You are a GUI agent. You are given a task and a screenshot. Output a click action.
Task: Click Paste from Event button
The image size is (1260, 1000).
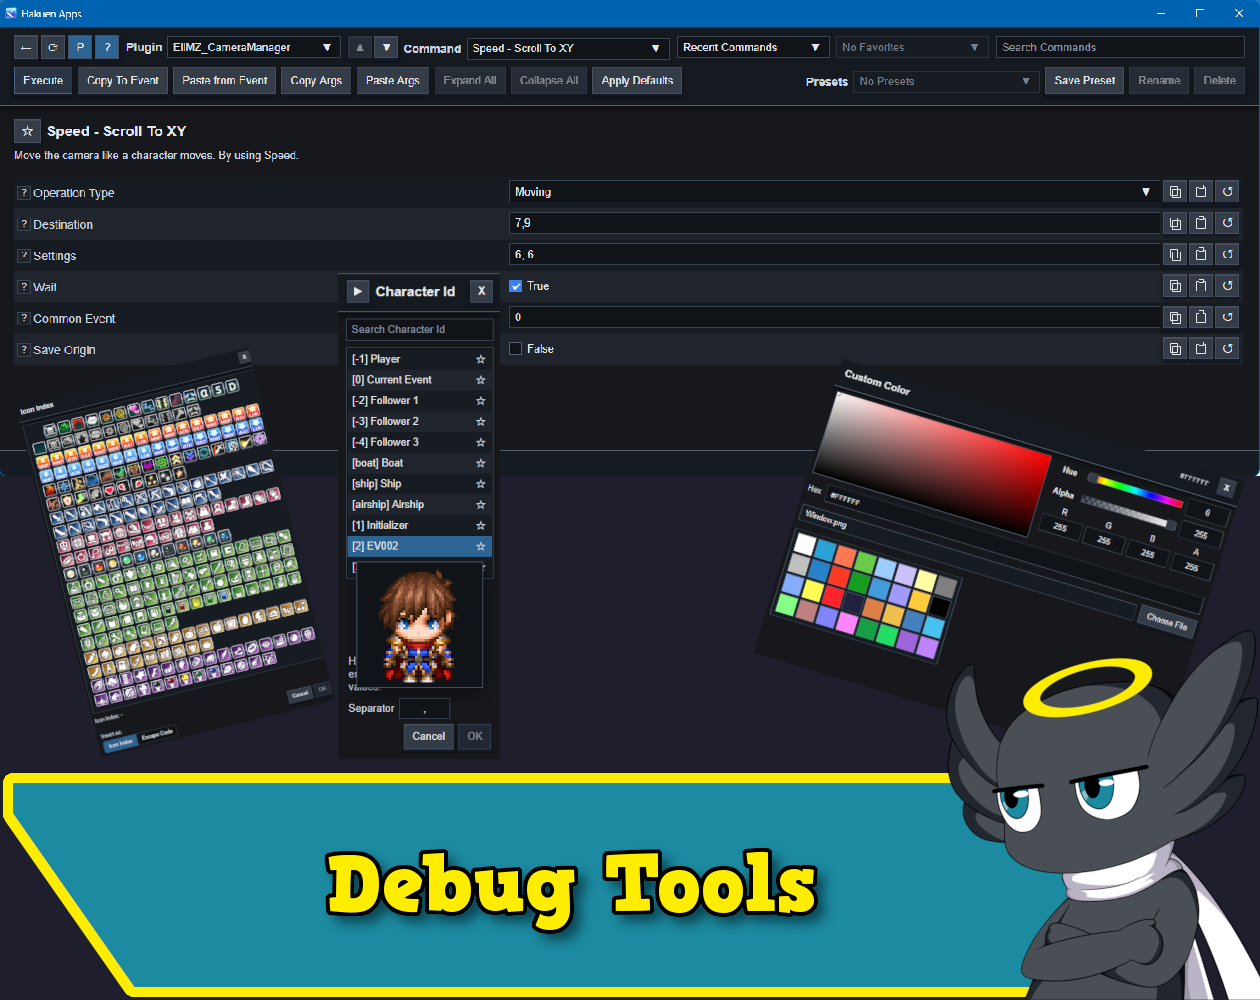225,80
